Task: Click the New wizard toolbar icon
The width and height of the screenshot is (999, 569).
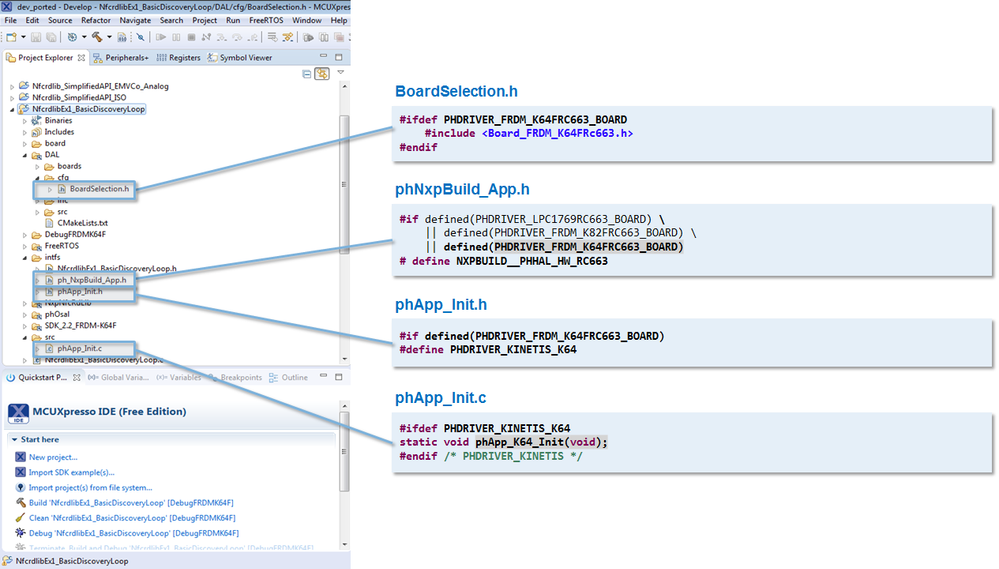Action: coord(11,38)
